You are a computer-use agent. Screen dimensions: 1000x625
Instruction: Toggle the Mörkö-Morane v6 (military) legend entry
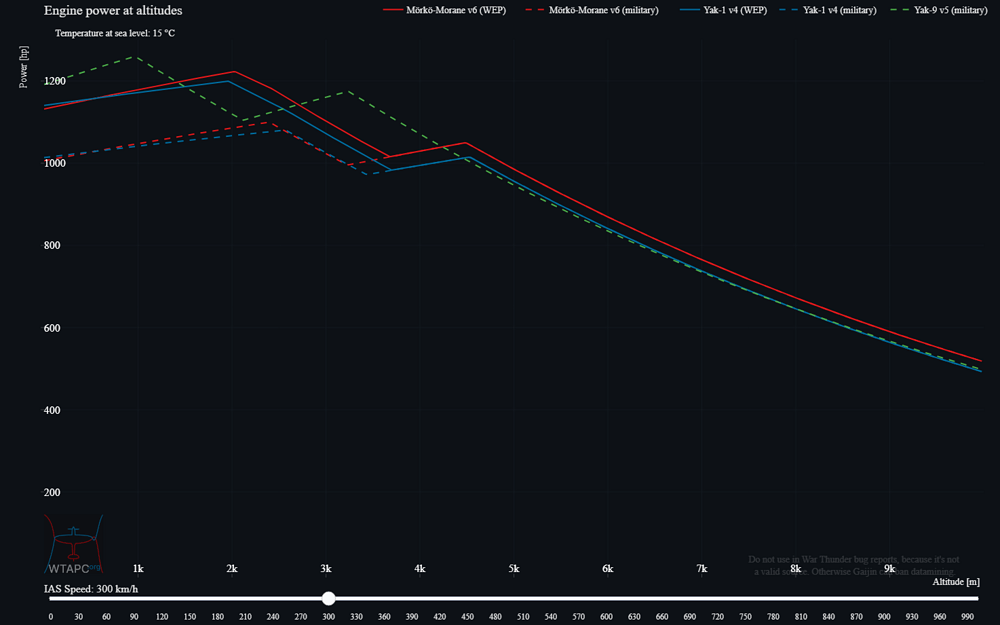tap(592, 10)
